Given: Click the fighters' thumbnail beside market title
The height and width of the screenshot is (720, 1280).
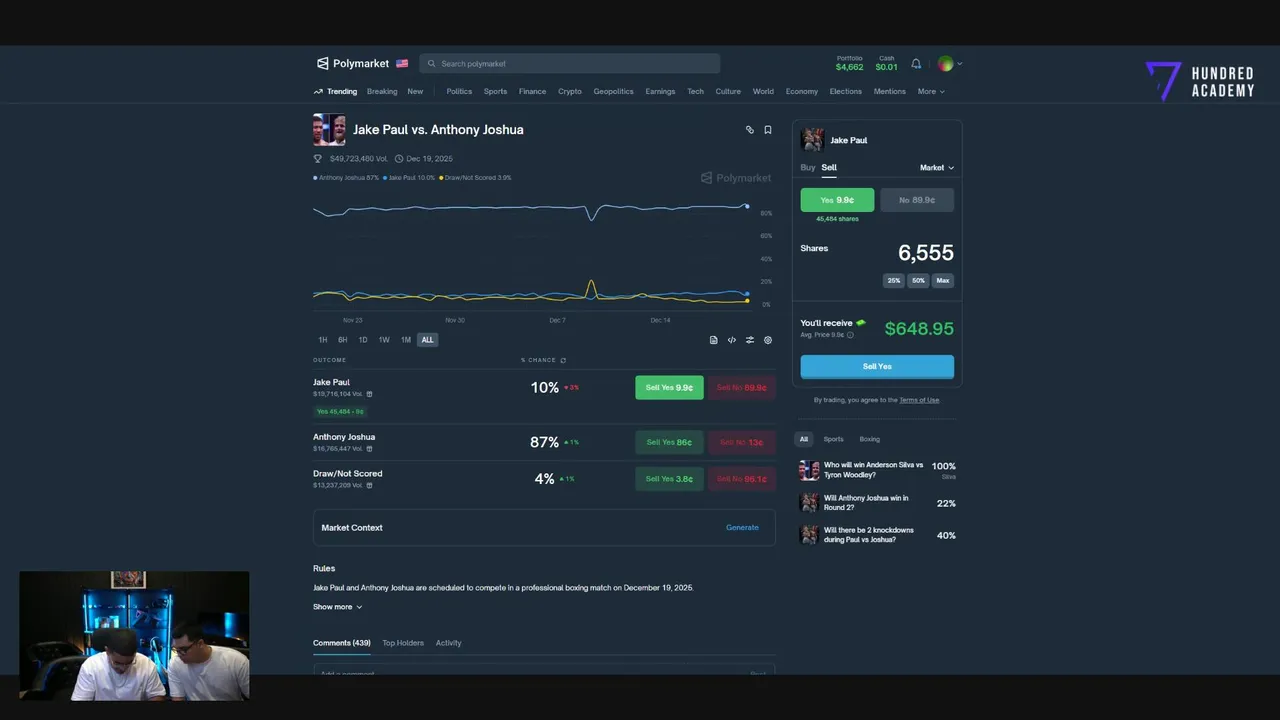Looking at the screenshot, I should pyautogui.click(x=329, y=130).
